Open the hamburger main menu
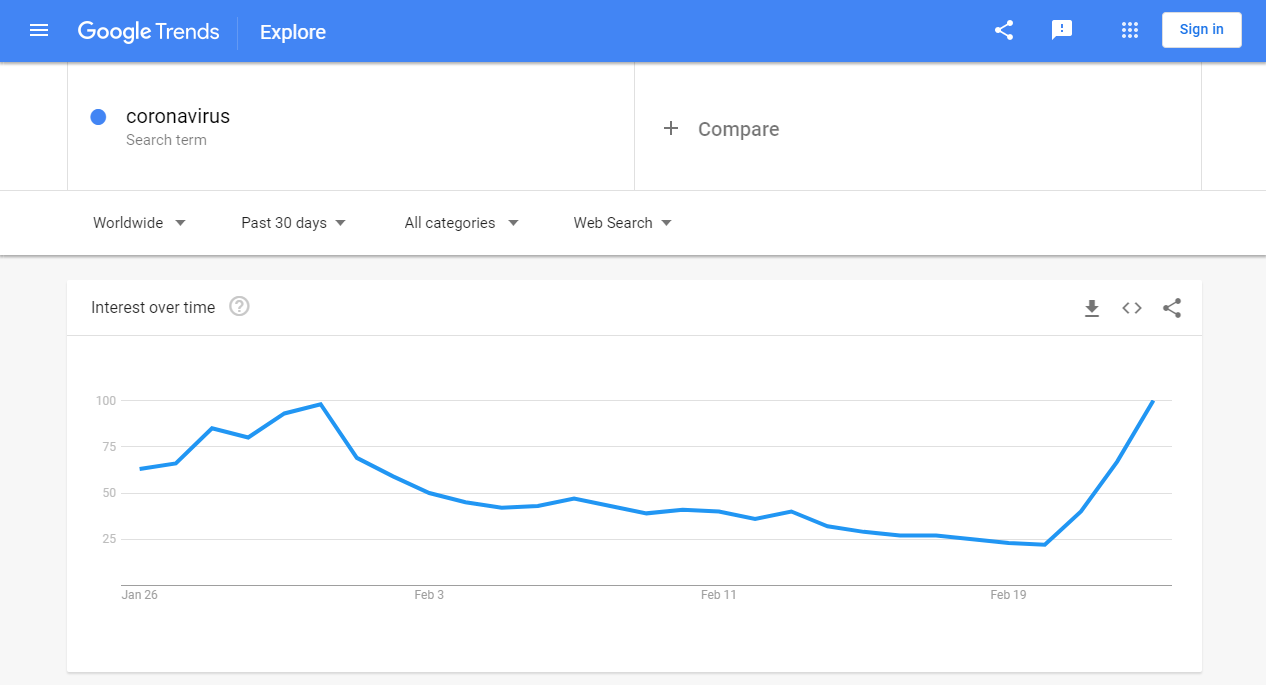 point(39,31)
